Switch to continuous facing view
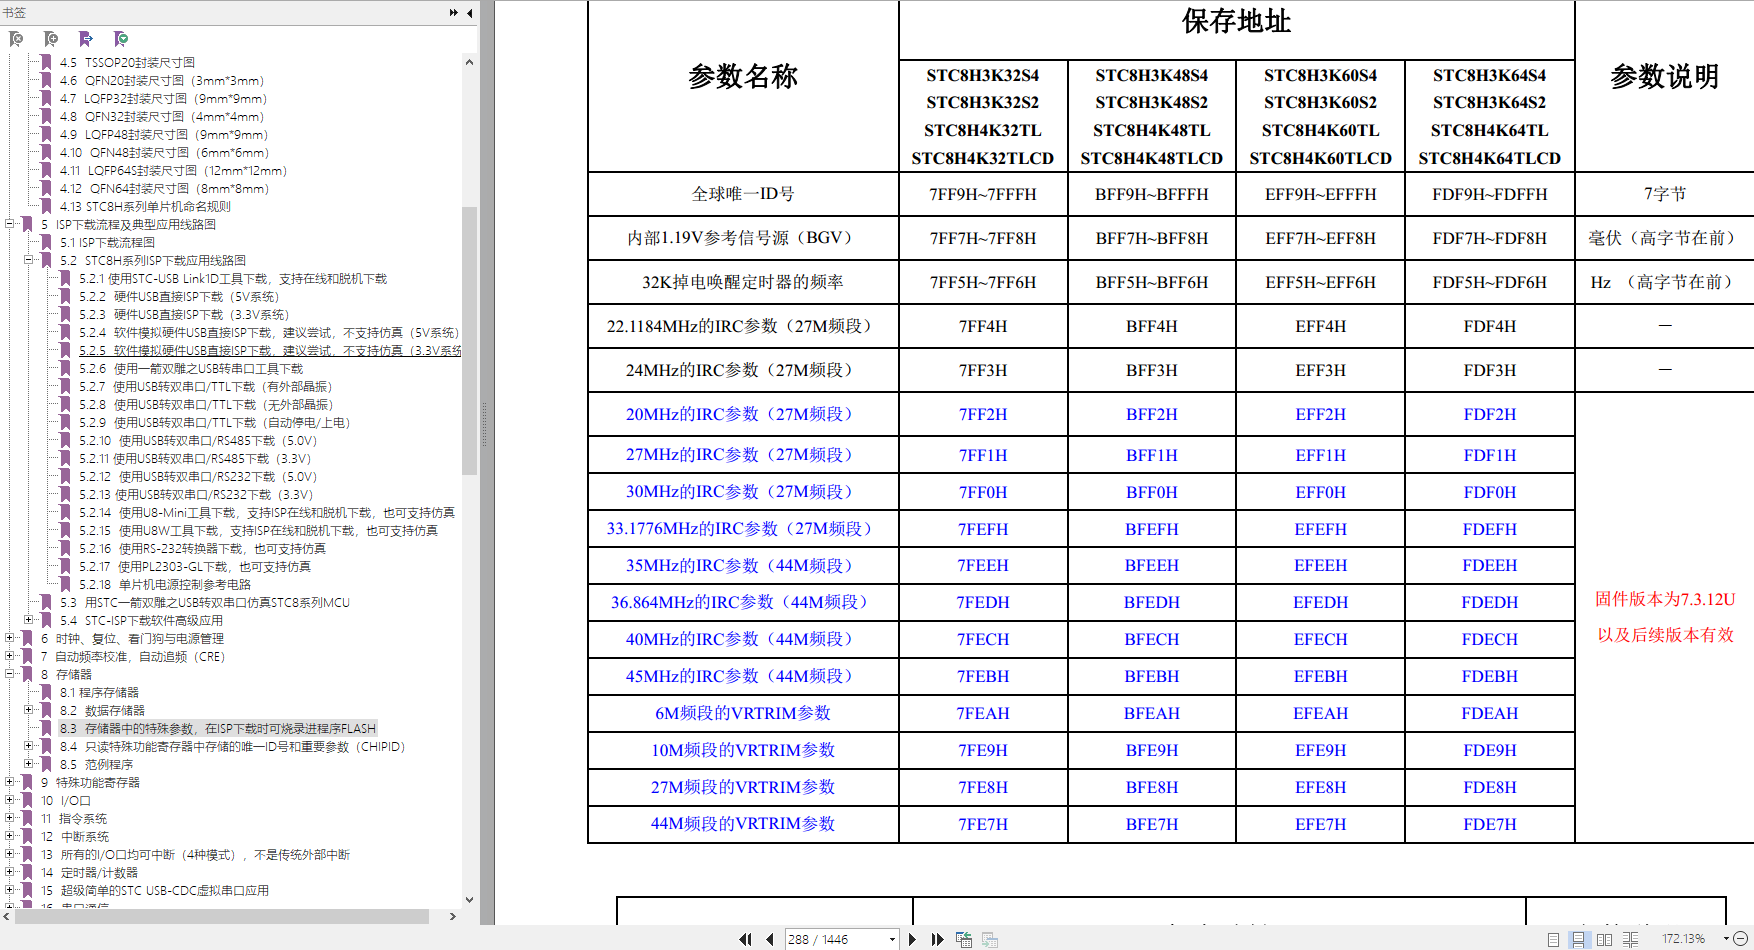 point(1630,939)
